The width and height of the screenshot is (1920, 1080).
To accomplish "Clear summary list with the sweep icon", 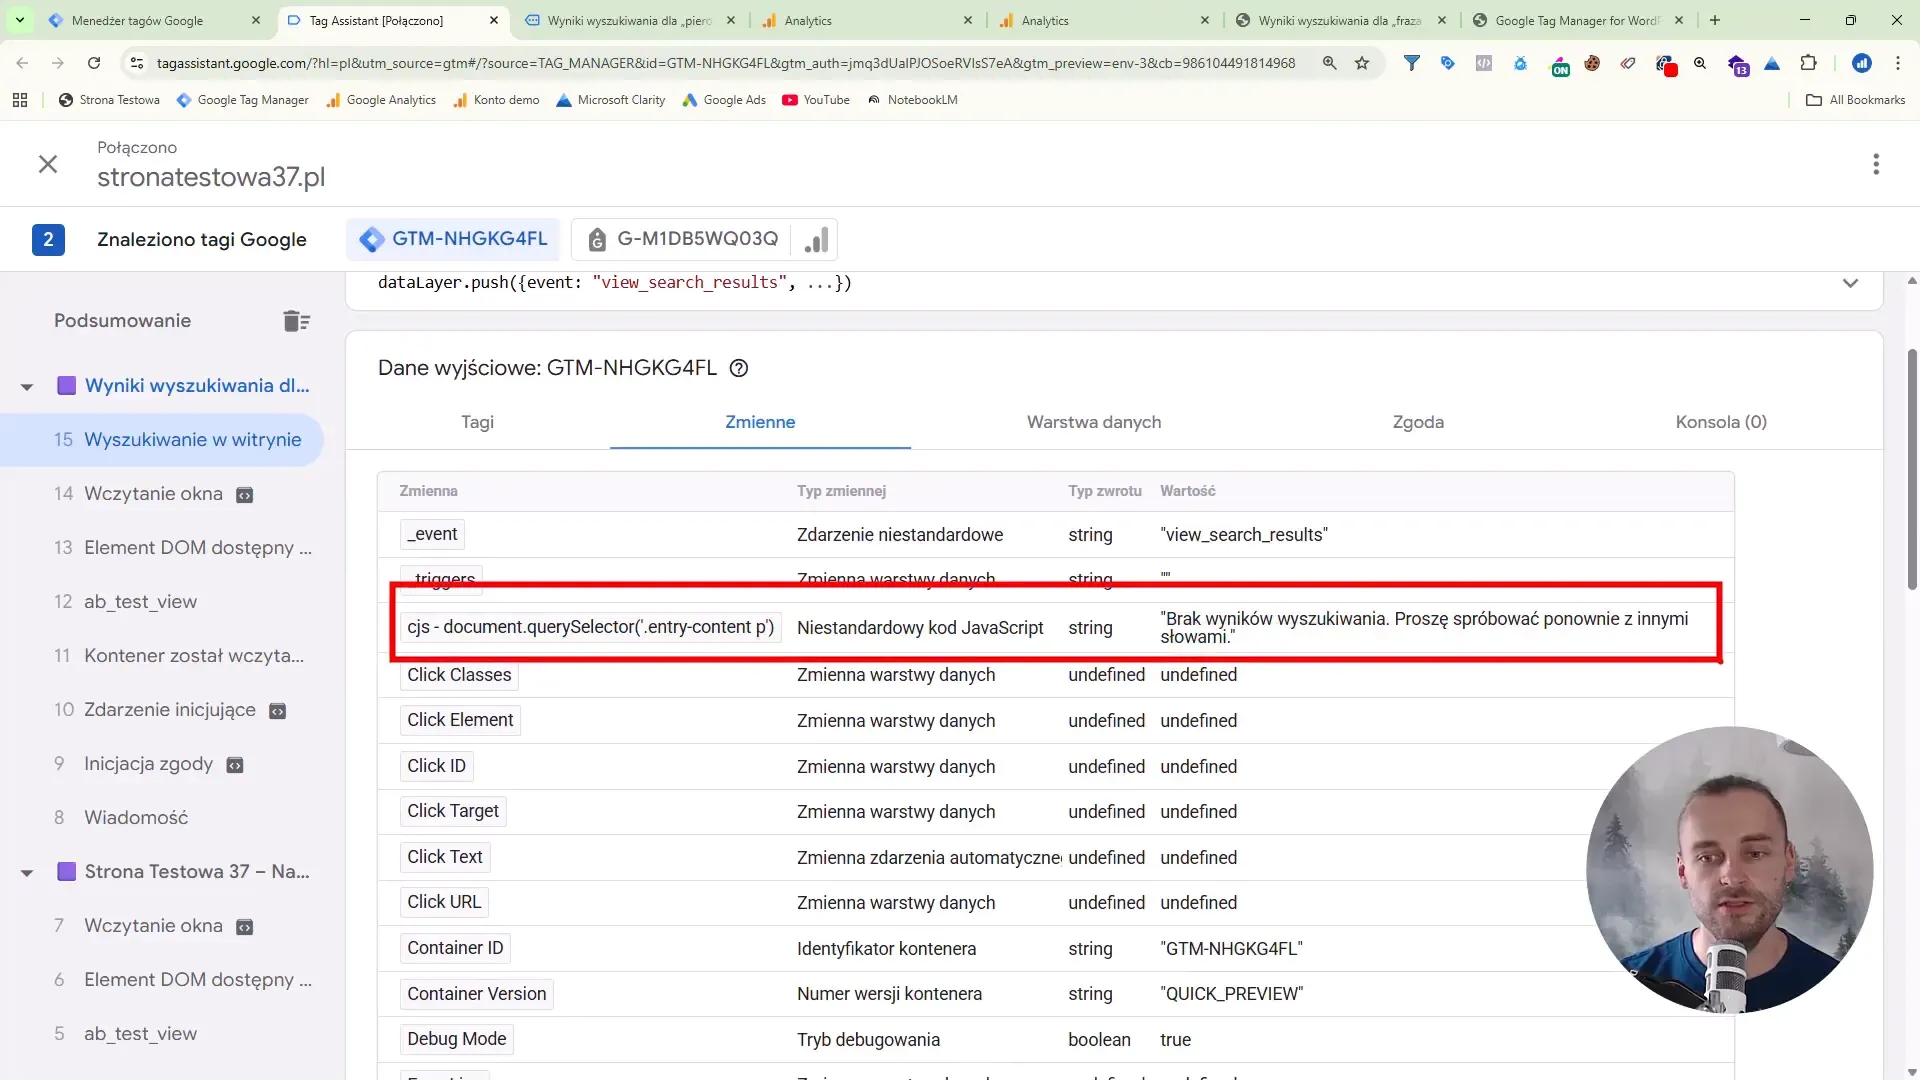I will 296,321.
